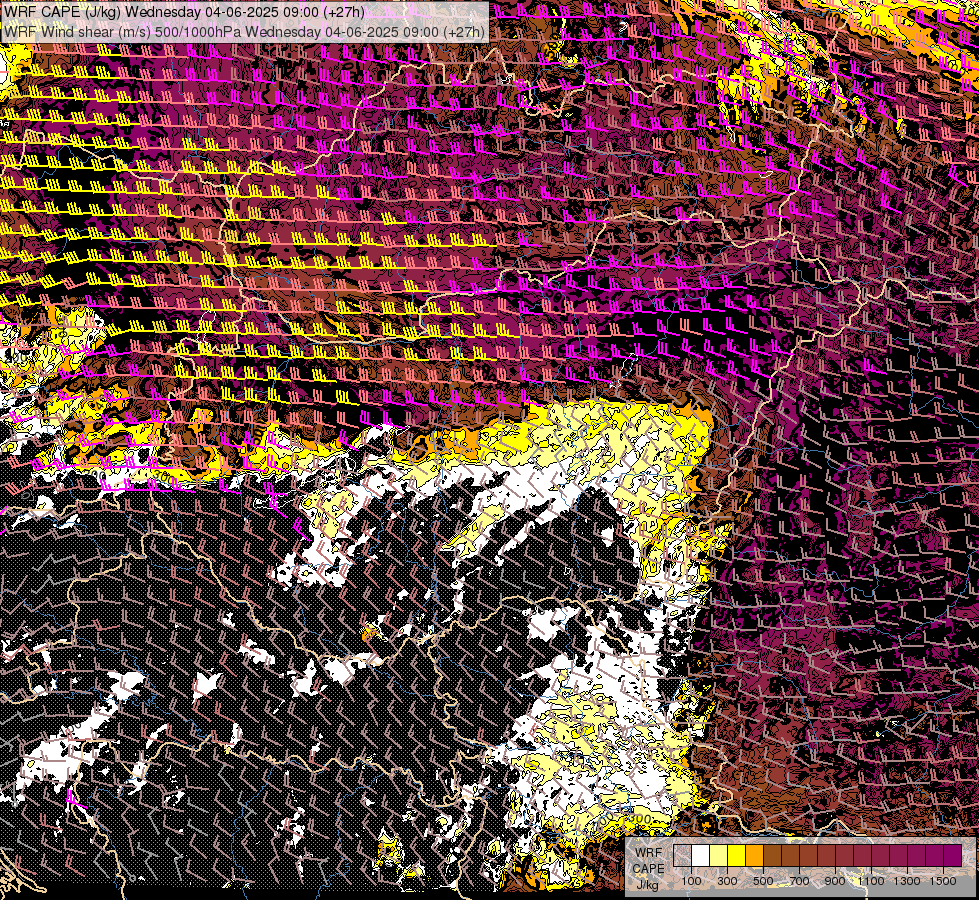Select the pale yellow legend swatch
This screenshot has width=979, height=900.
tap(719, 855)
